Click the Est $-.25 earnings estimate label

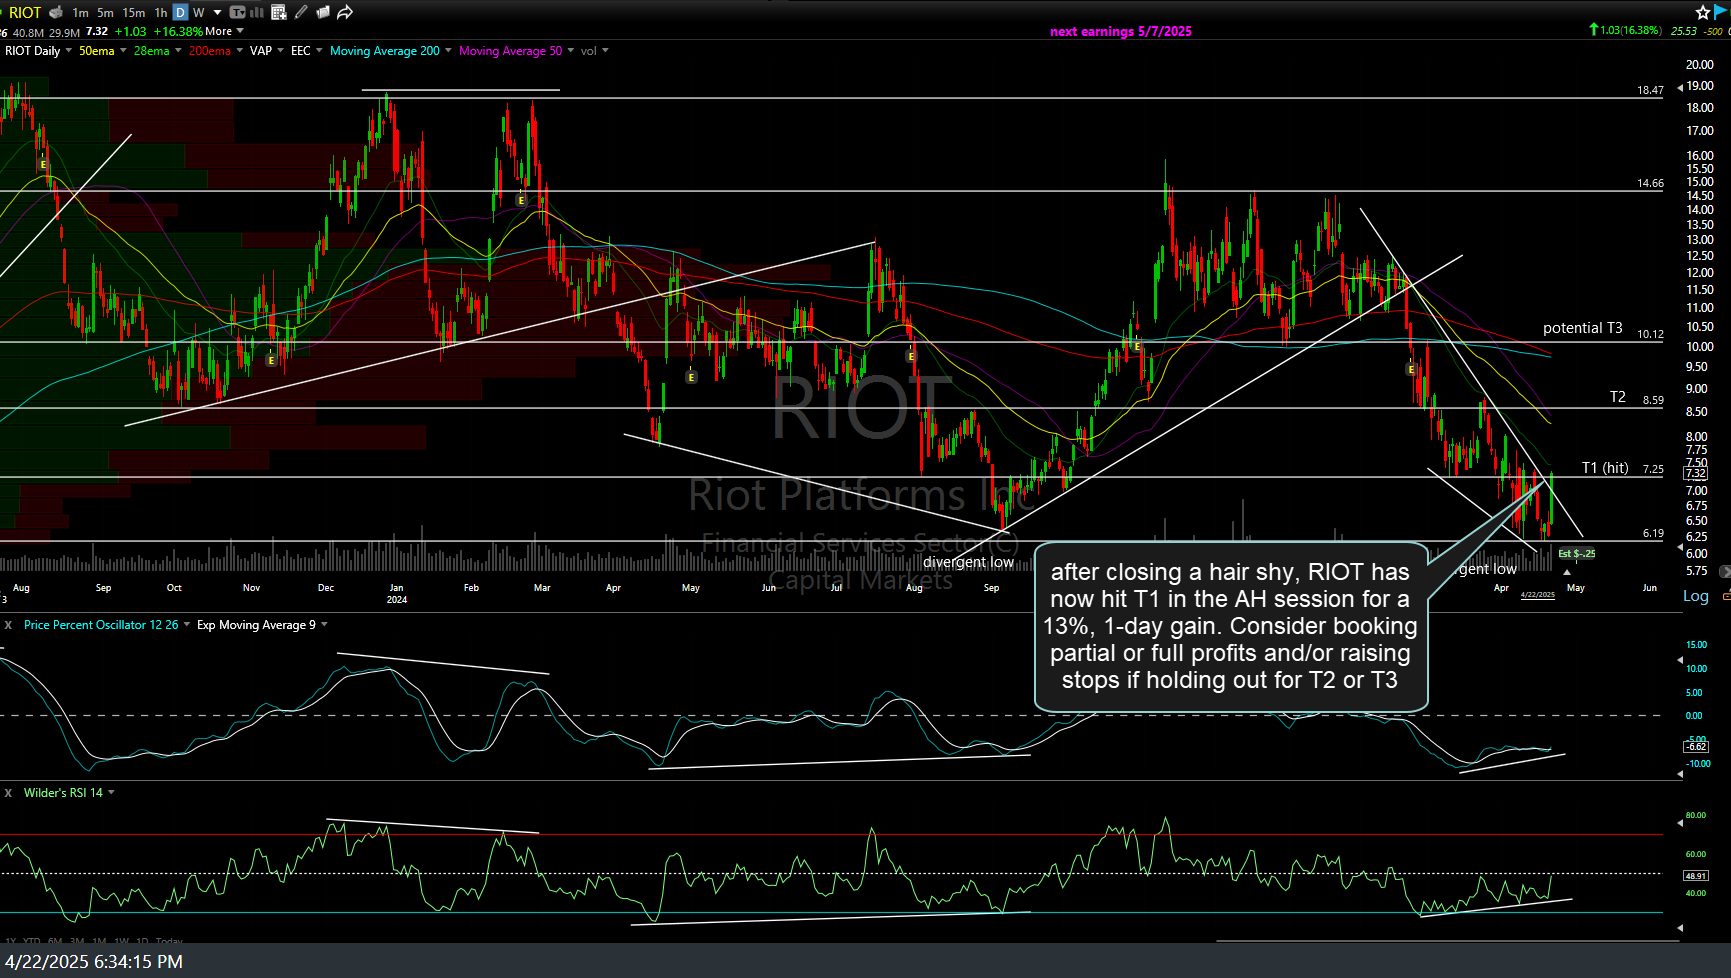(x=1576, y=554)
